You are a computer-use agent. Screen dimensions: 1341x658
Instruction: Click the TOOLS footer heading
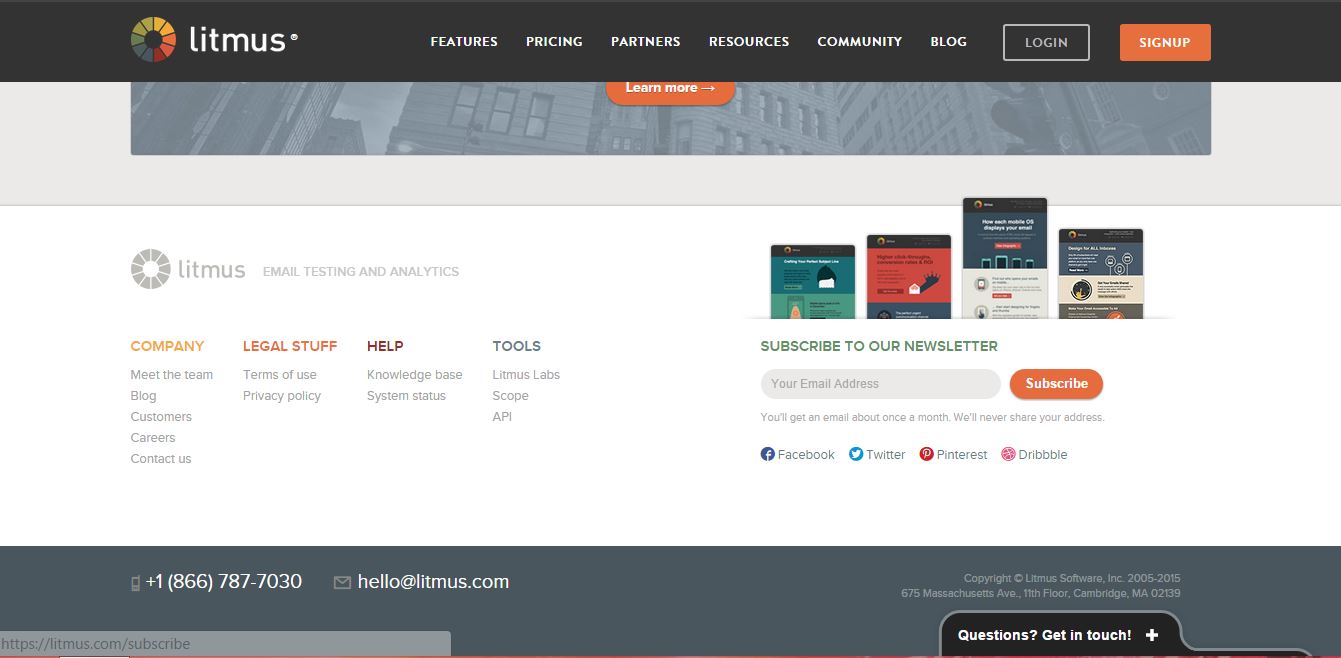click(x=516, y=346)
